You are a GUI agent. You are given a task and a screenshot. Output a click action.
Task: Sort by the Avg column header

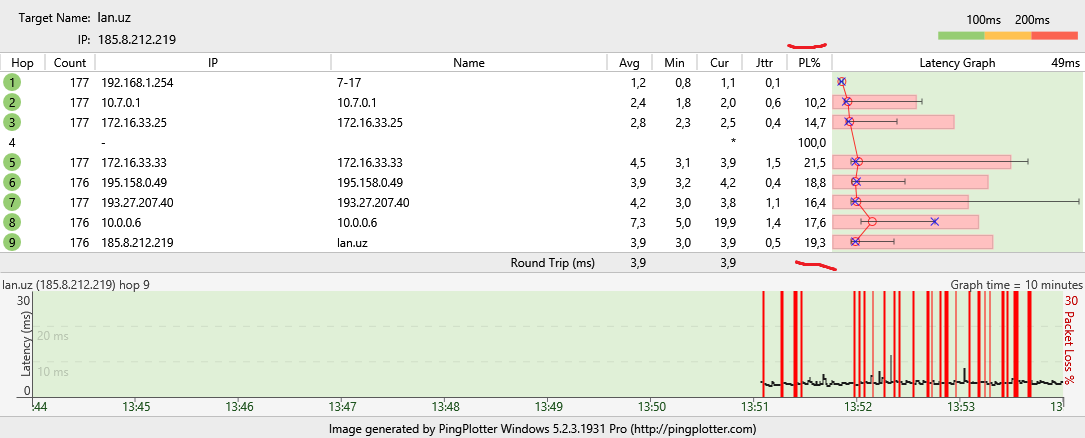629,63
